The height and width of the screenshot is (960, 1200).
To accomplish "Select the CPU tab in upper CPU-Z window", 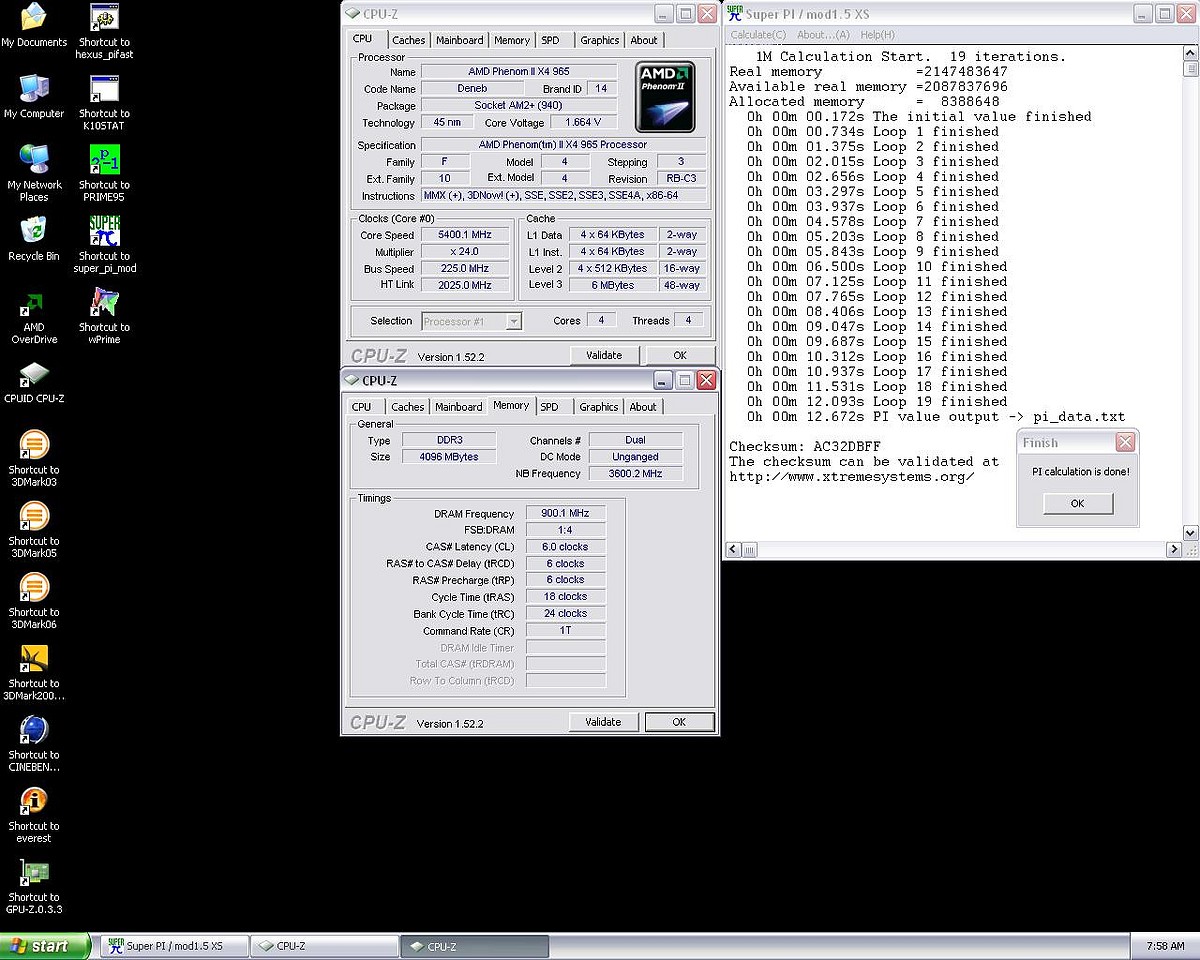I will (363, 39).
